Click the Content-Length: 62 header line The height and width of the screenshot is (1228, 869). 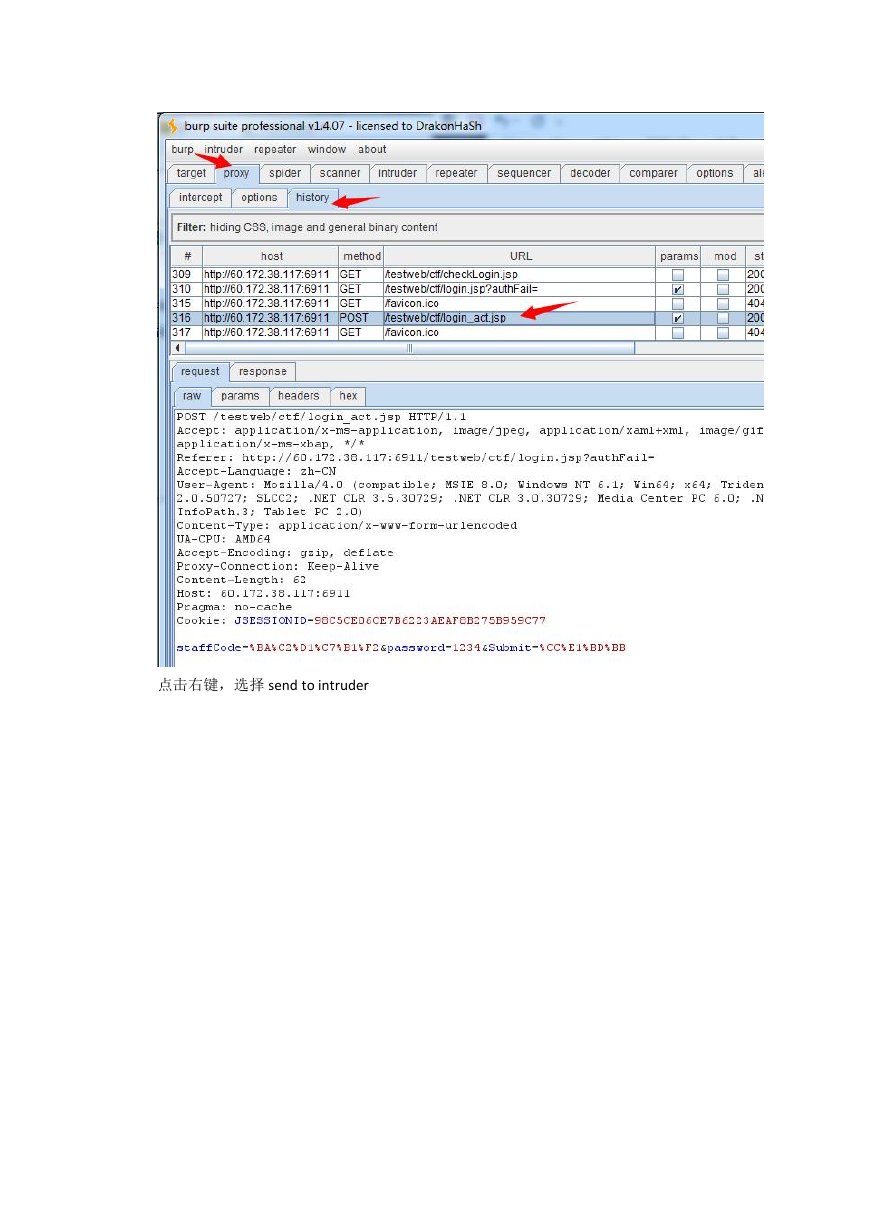[242, 580]
